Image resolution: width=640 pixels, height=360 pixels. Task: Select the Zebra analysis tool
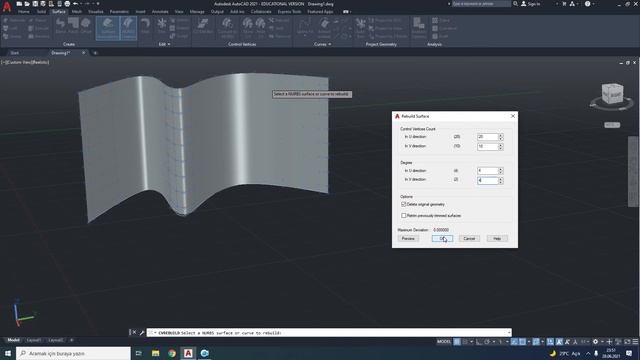(x=441, y=20)
